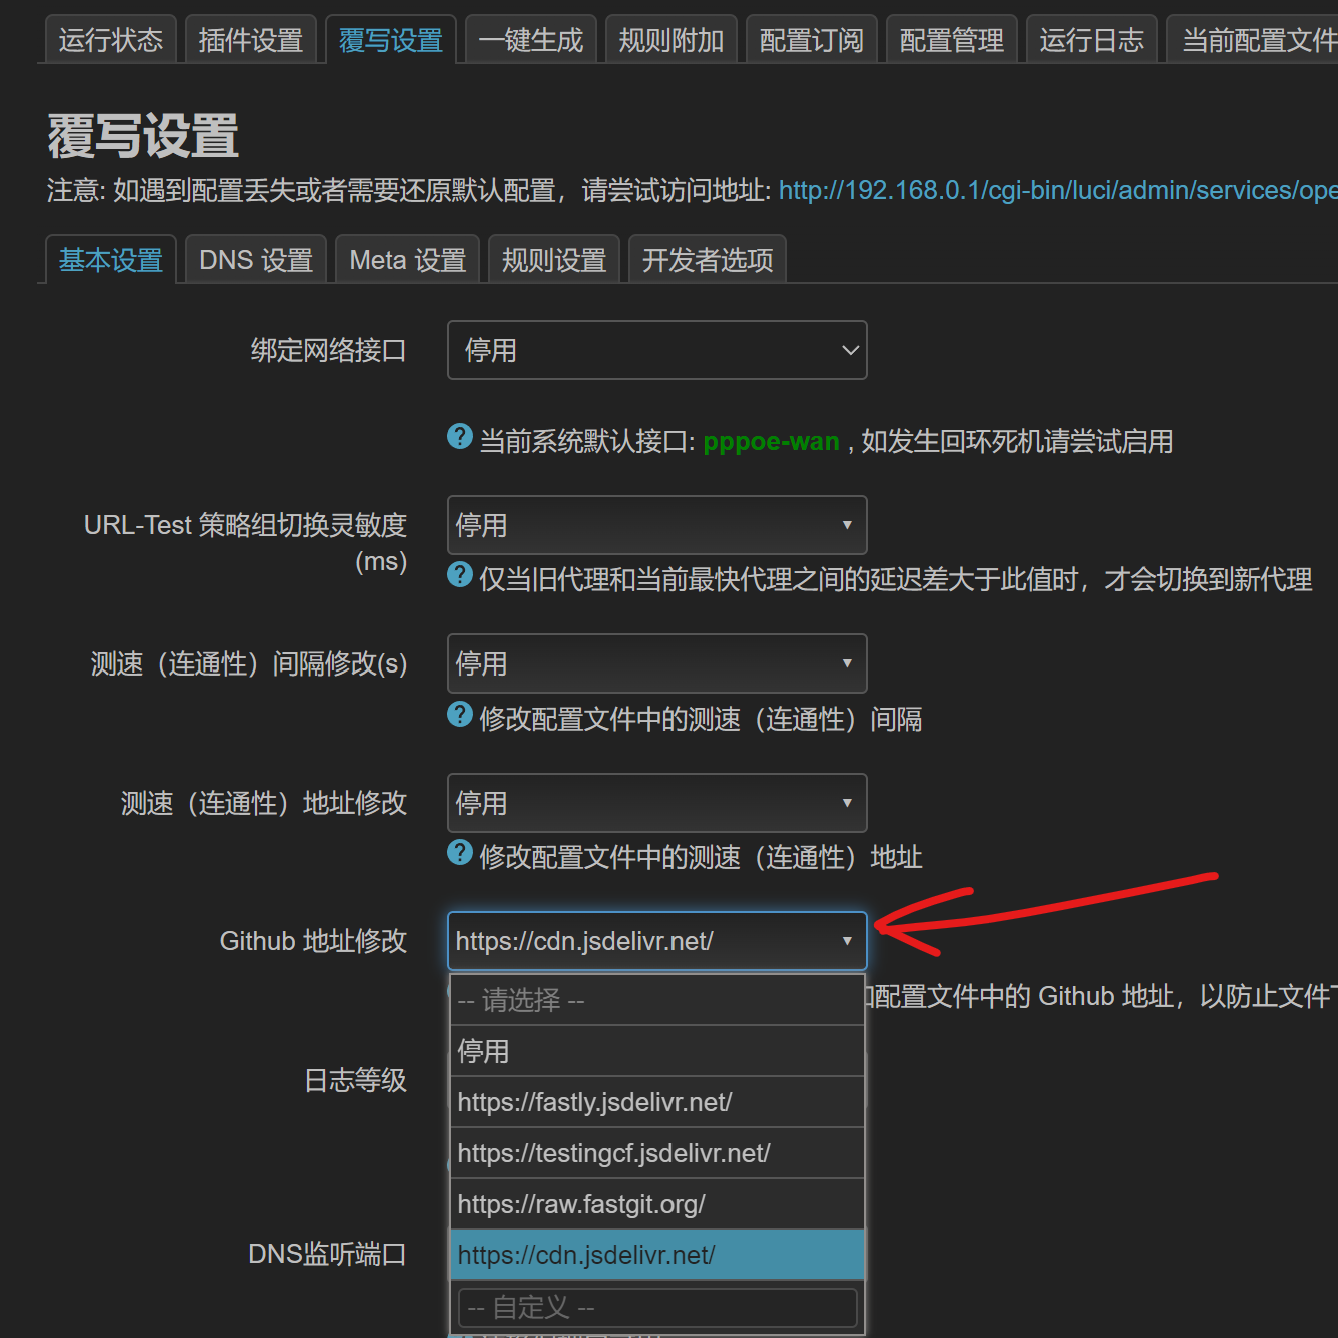This screenshot has height=1338, width=1338.
Task: Expand the URL-Test 策略组切换灵敏度 dropdown
Action: tap(656, 525)
